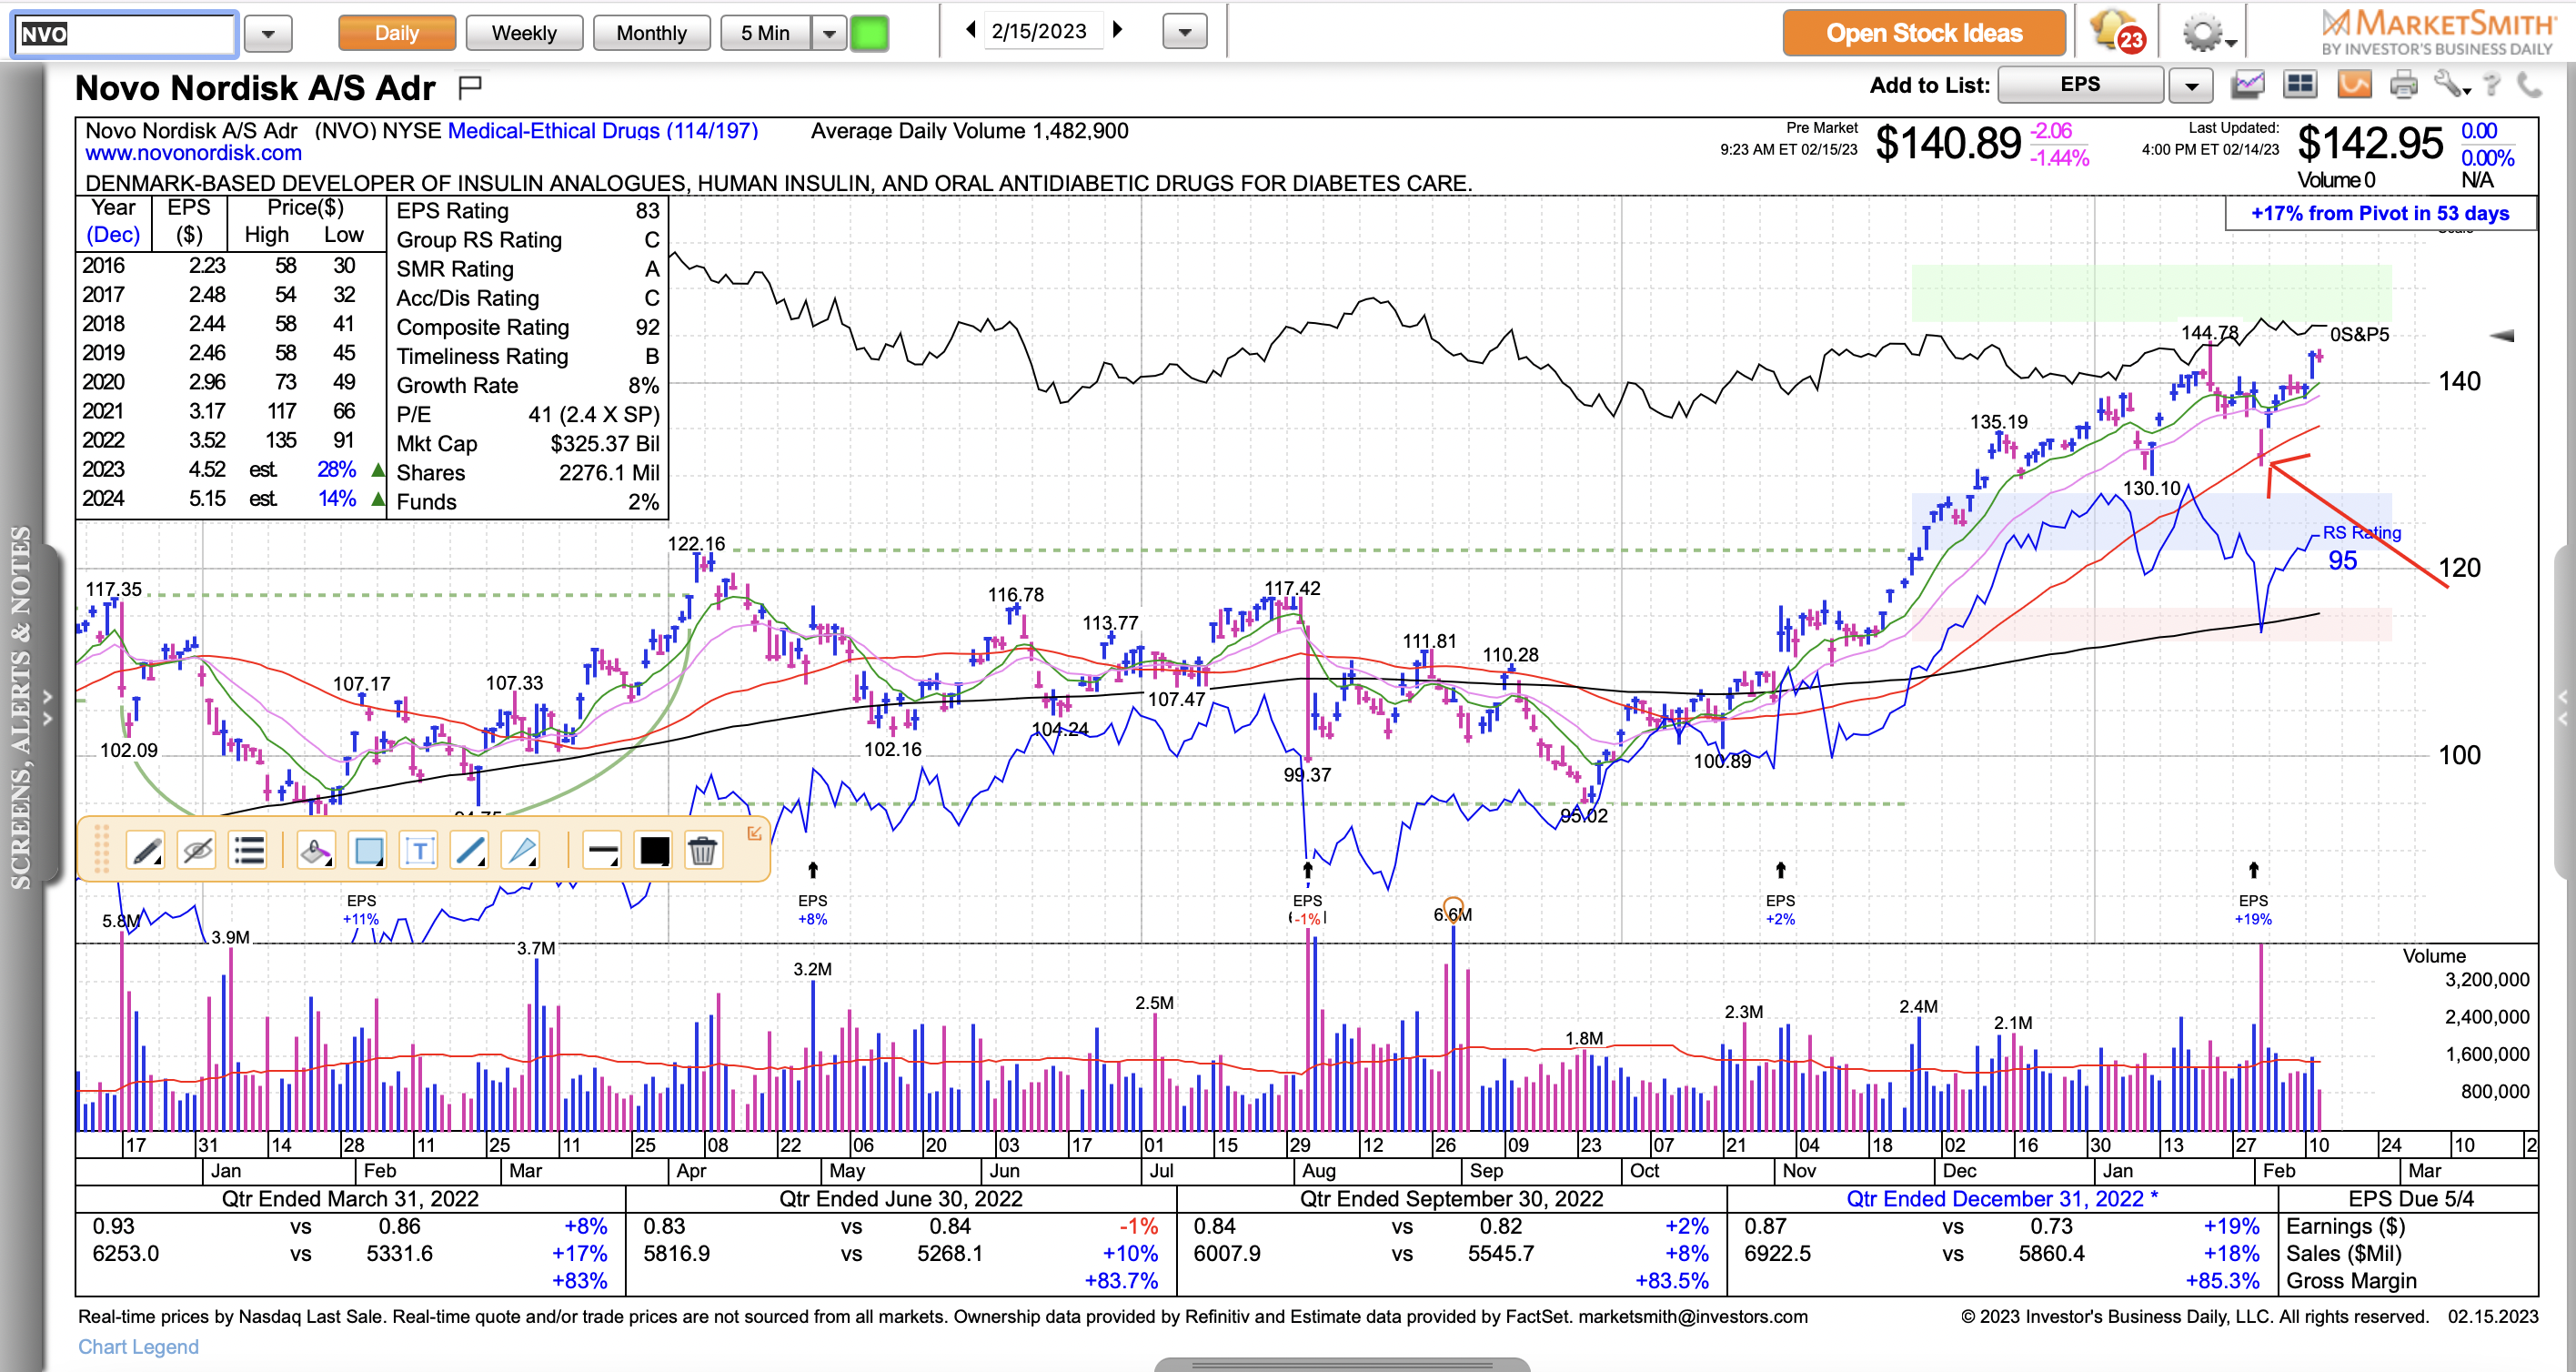
Task: Collapse the drawing toolbar corner arrow
Action: [x=754, y=833]
